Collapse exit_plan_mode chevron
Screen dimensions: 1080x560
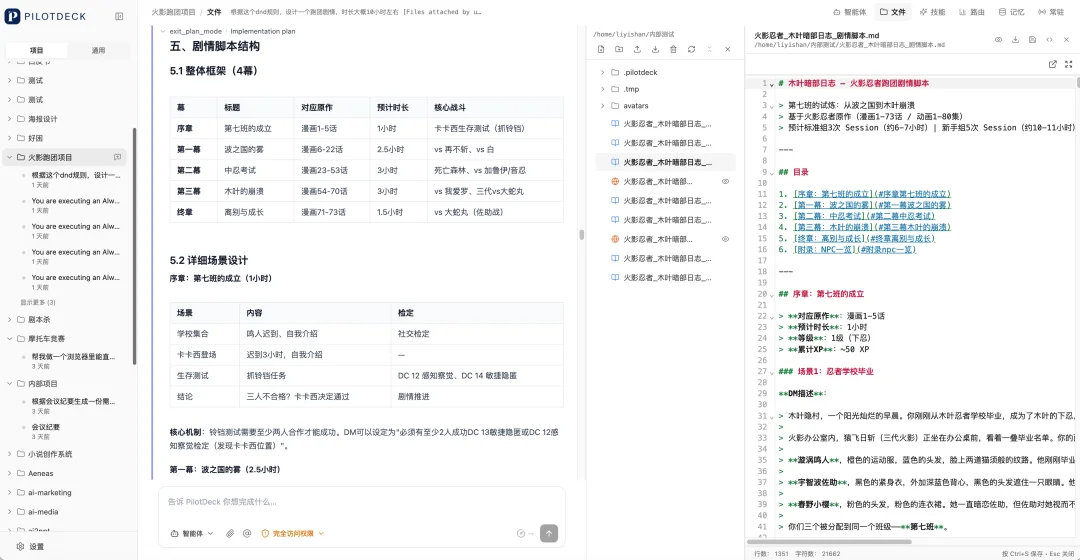163,31
